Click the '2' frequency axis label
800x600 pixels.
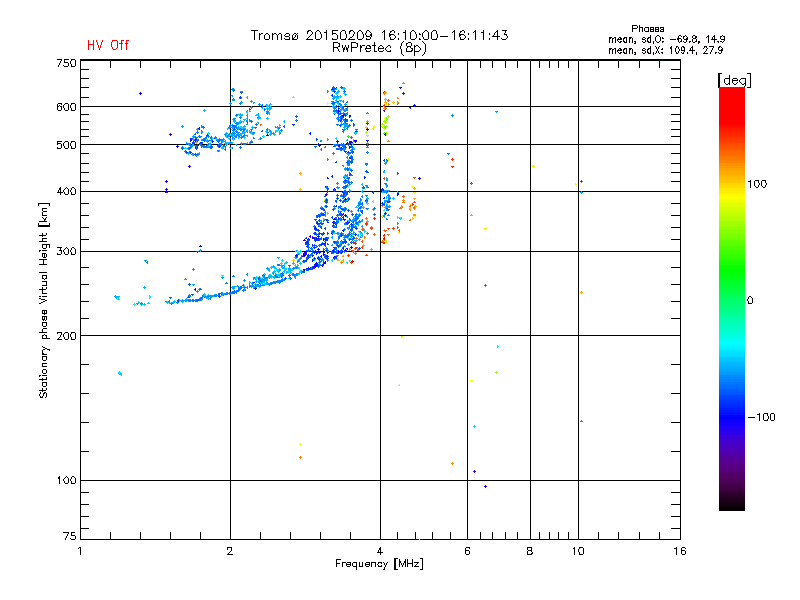[x=230, y=552]
